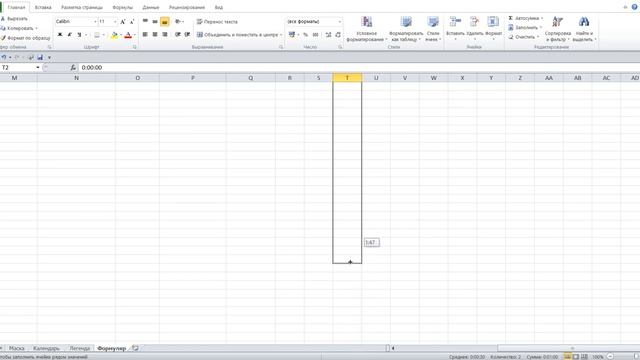This screenshot has width=640, height=360.
Task: Select column T header
Action: coord(347,78)
